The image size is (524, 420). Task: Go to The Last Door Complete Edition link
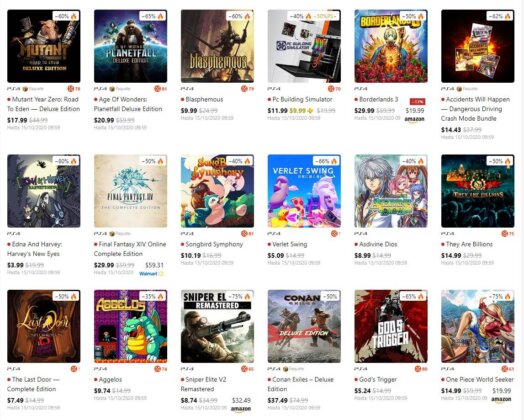pos(33,384)
